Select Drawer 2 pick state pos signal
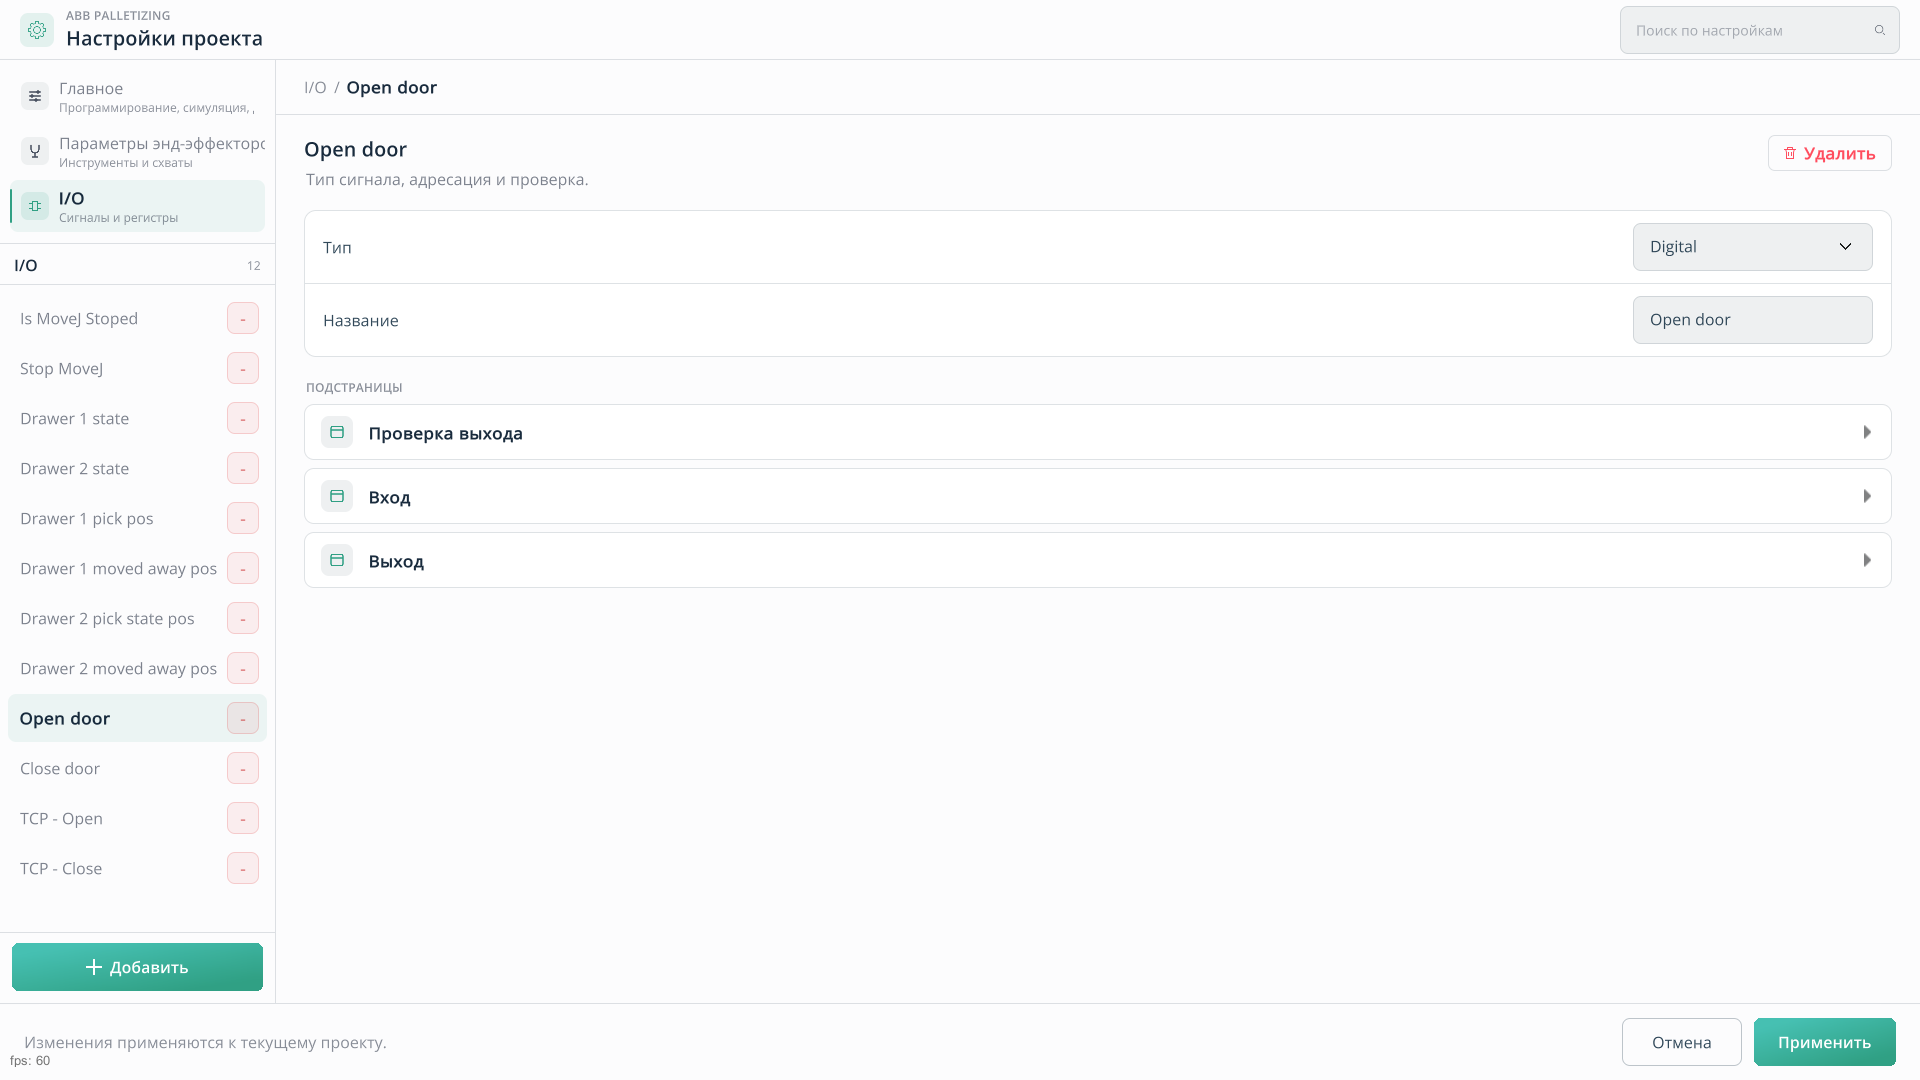 [x=138, y=618]
